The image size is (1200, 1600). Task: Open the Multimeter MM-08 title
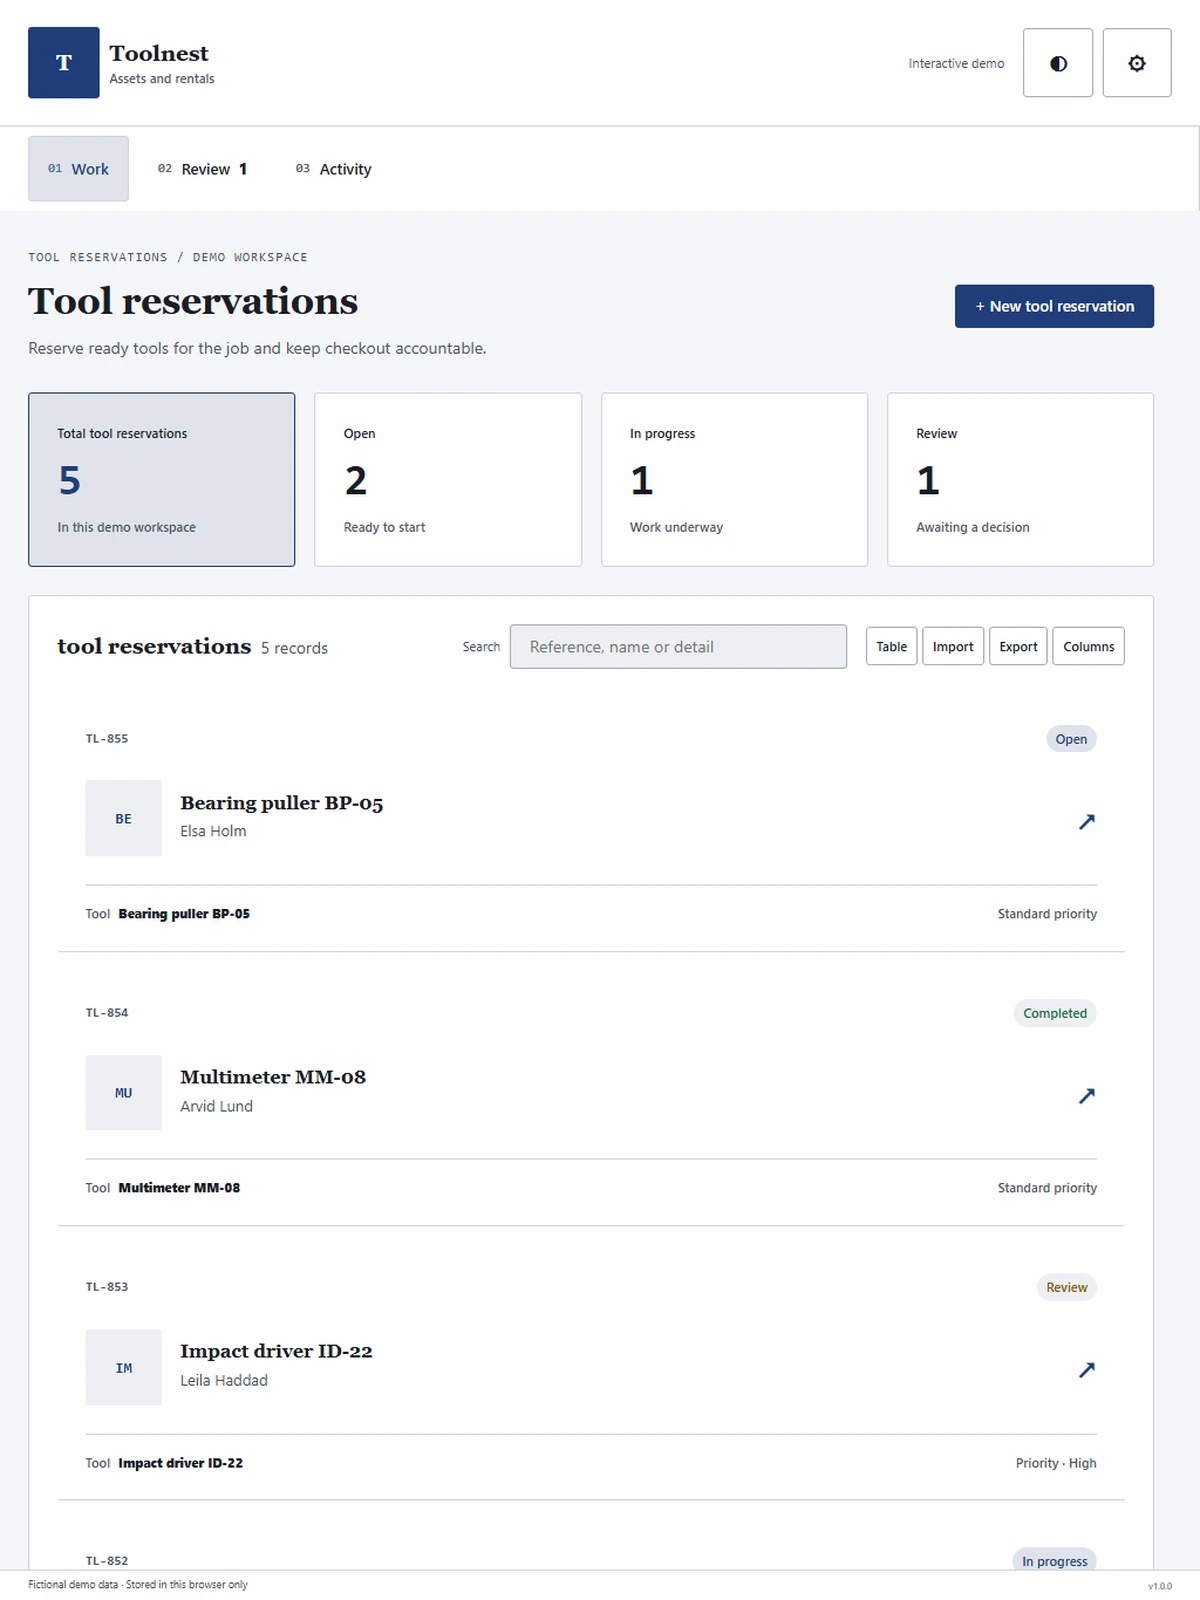click(273, 1077)
